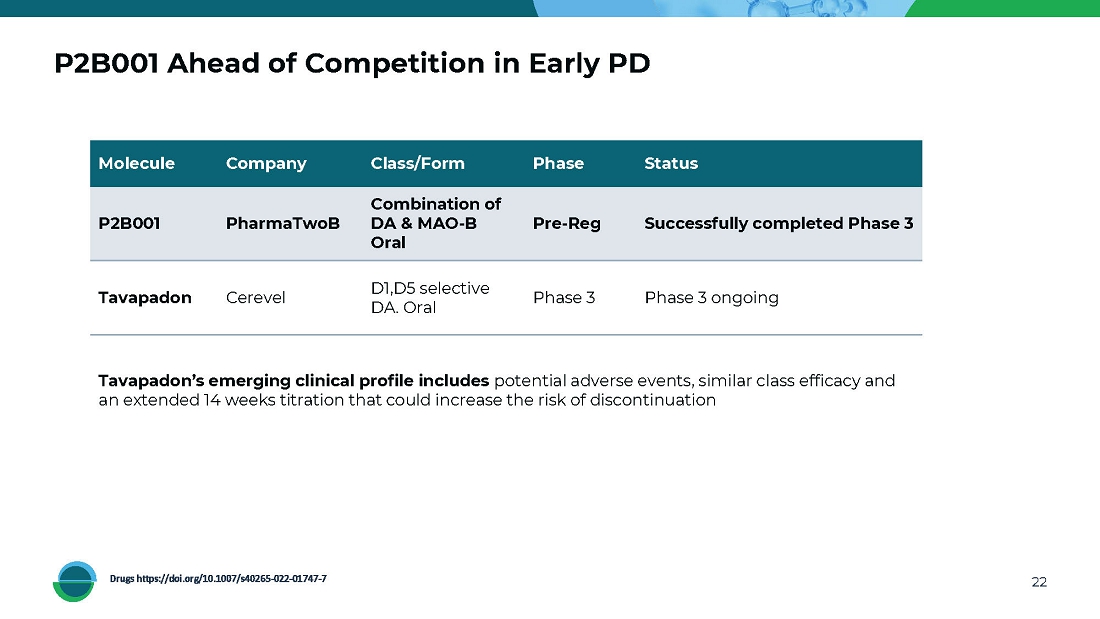Screen dimensions: 1100x619
Task: Click the Class/Form column header
Action: [x=417, y=163]
